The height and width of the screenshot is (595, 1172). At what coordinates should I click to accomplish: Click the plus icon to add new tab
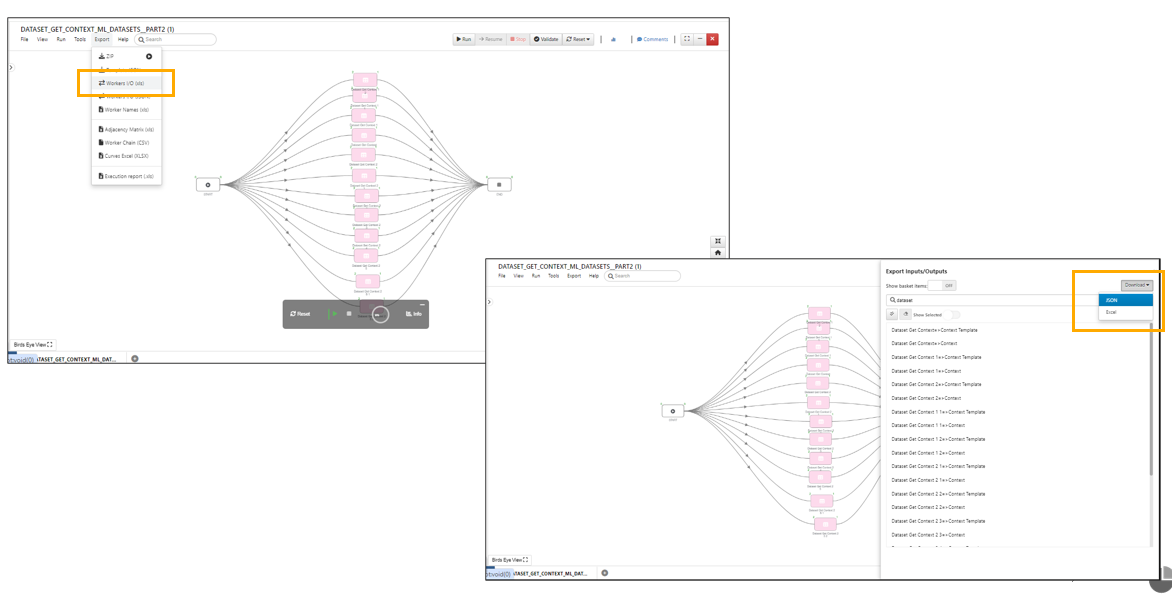[x=135, y=358]
